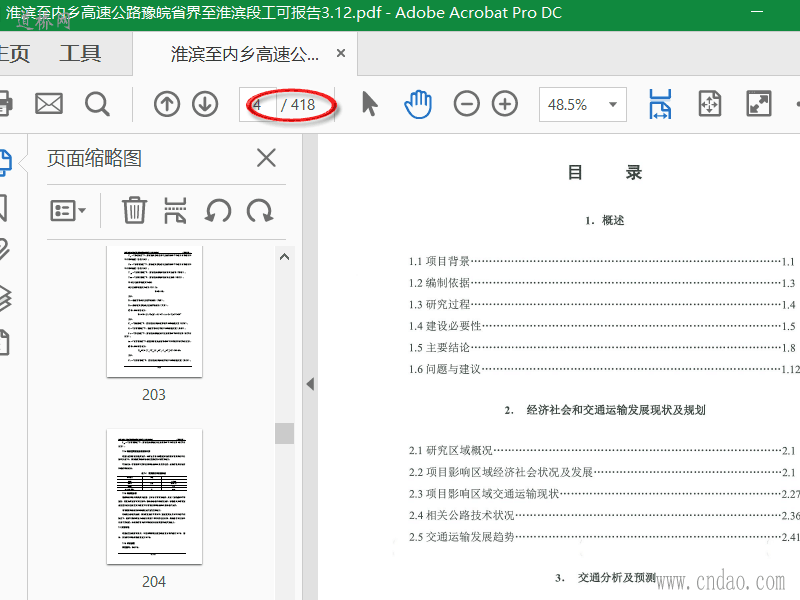Minimize the Acrobat window
800x600 pixels.
click(x=757, y=11)
